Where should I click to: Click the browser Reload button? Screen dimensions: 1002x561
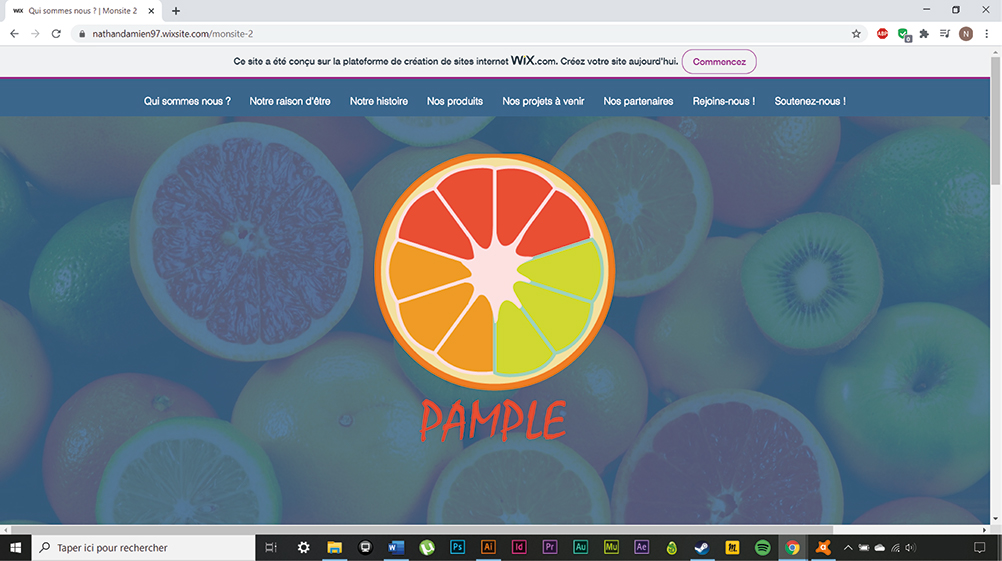(56, 33)
